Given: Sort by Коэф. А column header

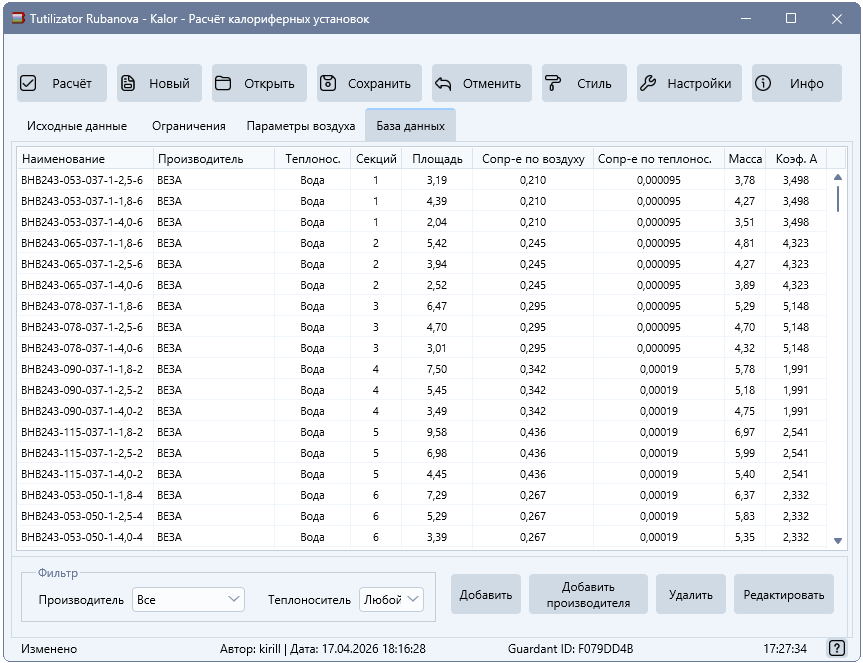Looking at the screenshot, I should 796,159.
